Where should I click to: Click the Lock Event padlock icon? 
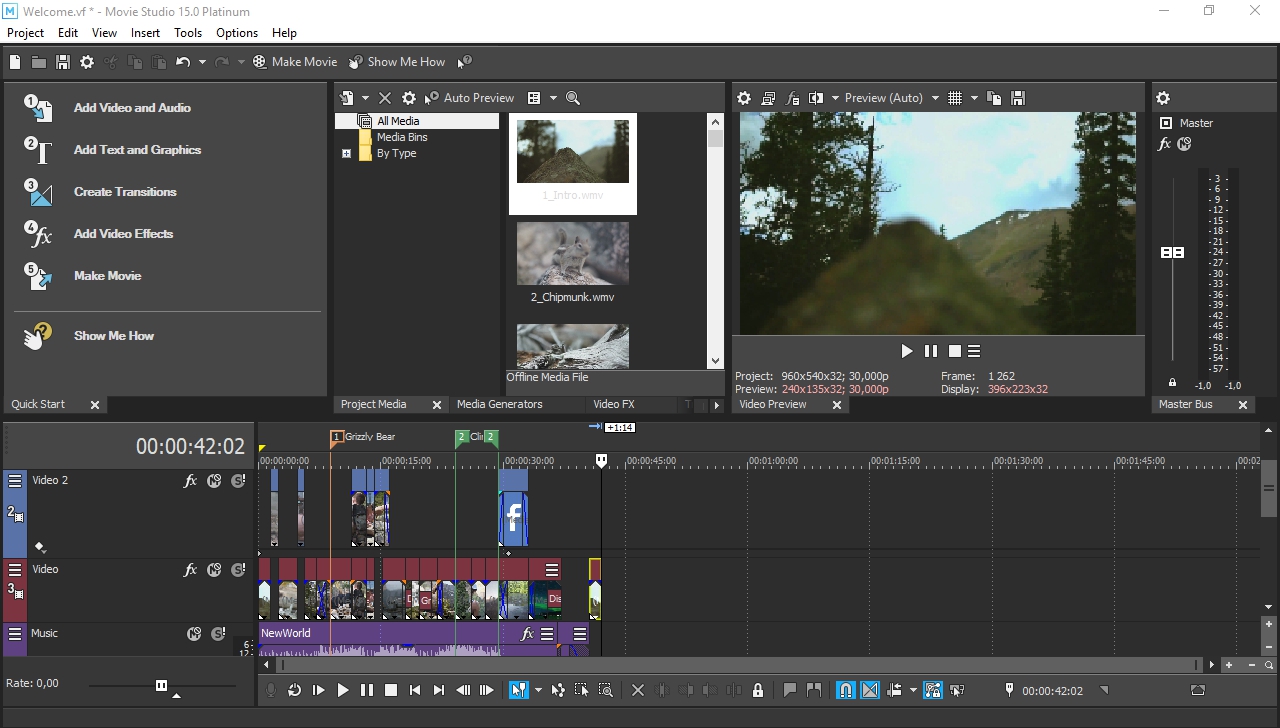click(x=758, y=690)
